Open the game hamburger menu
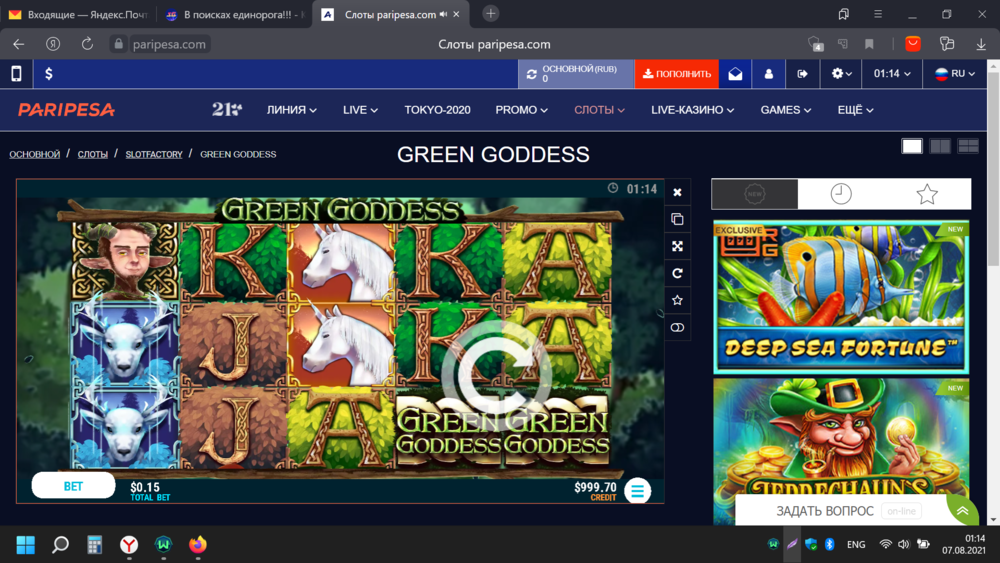 (637, 491)
